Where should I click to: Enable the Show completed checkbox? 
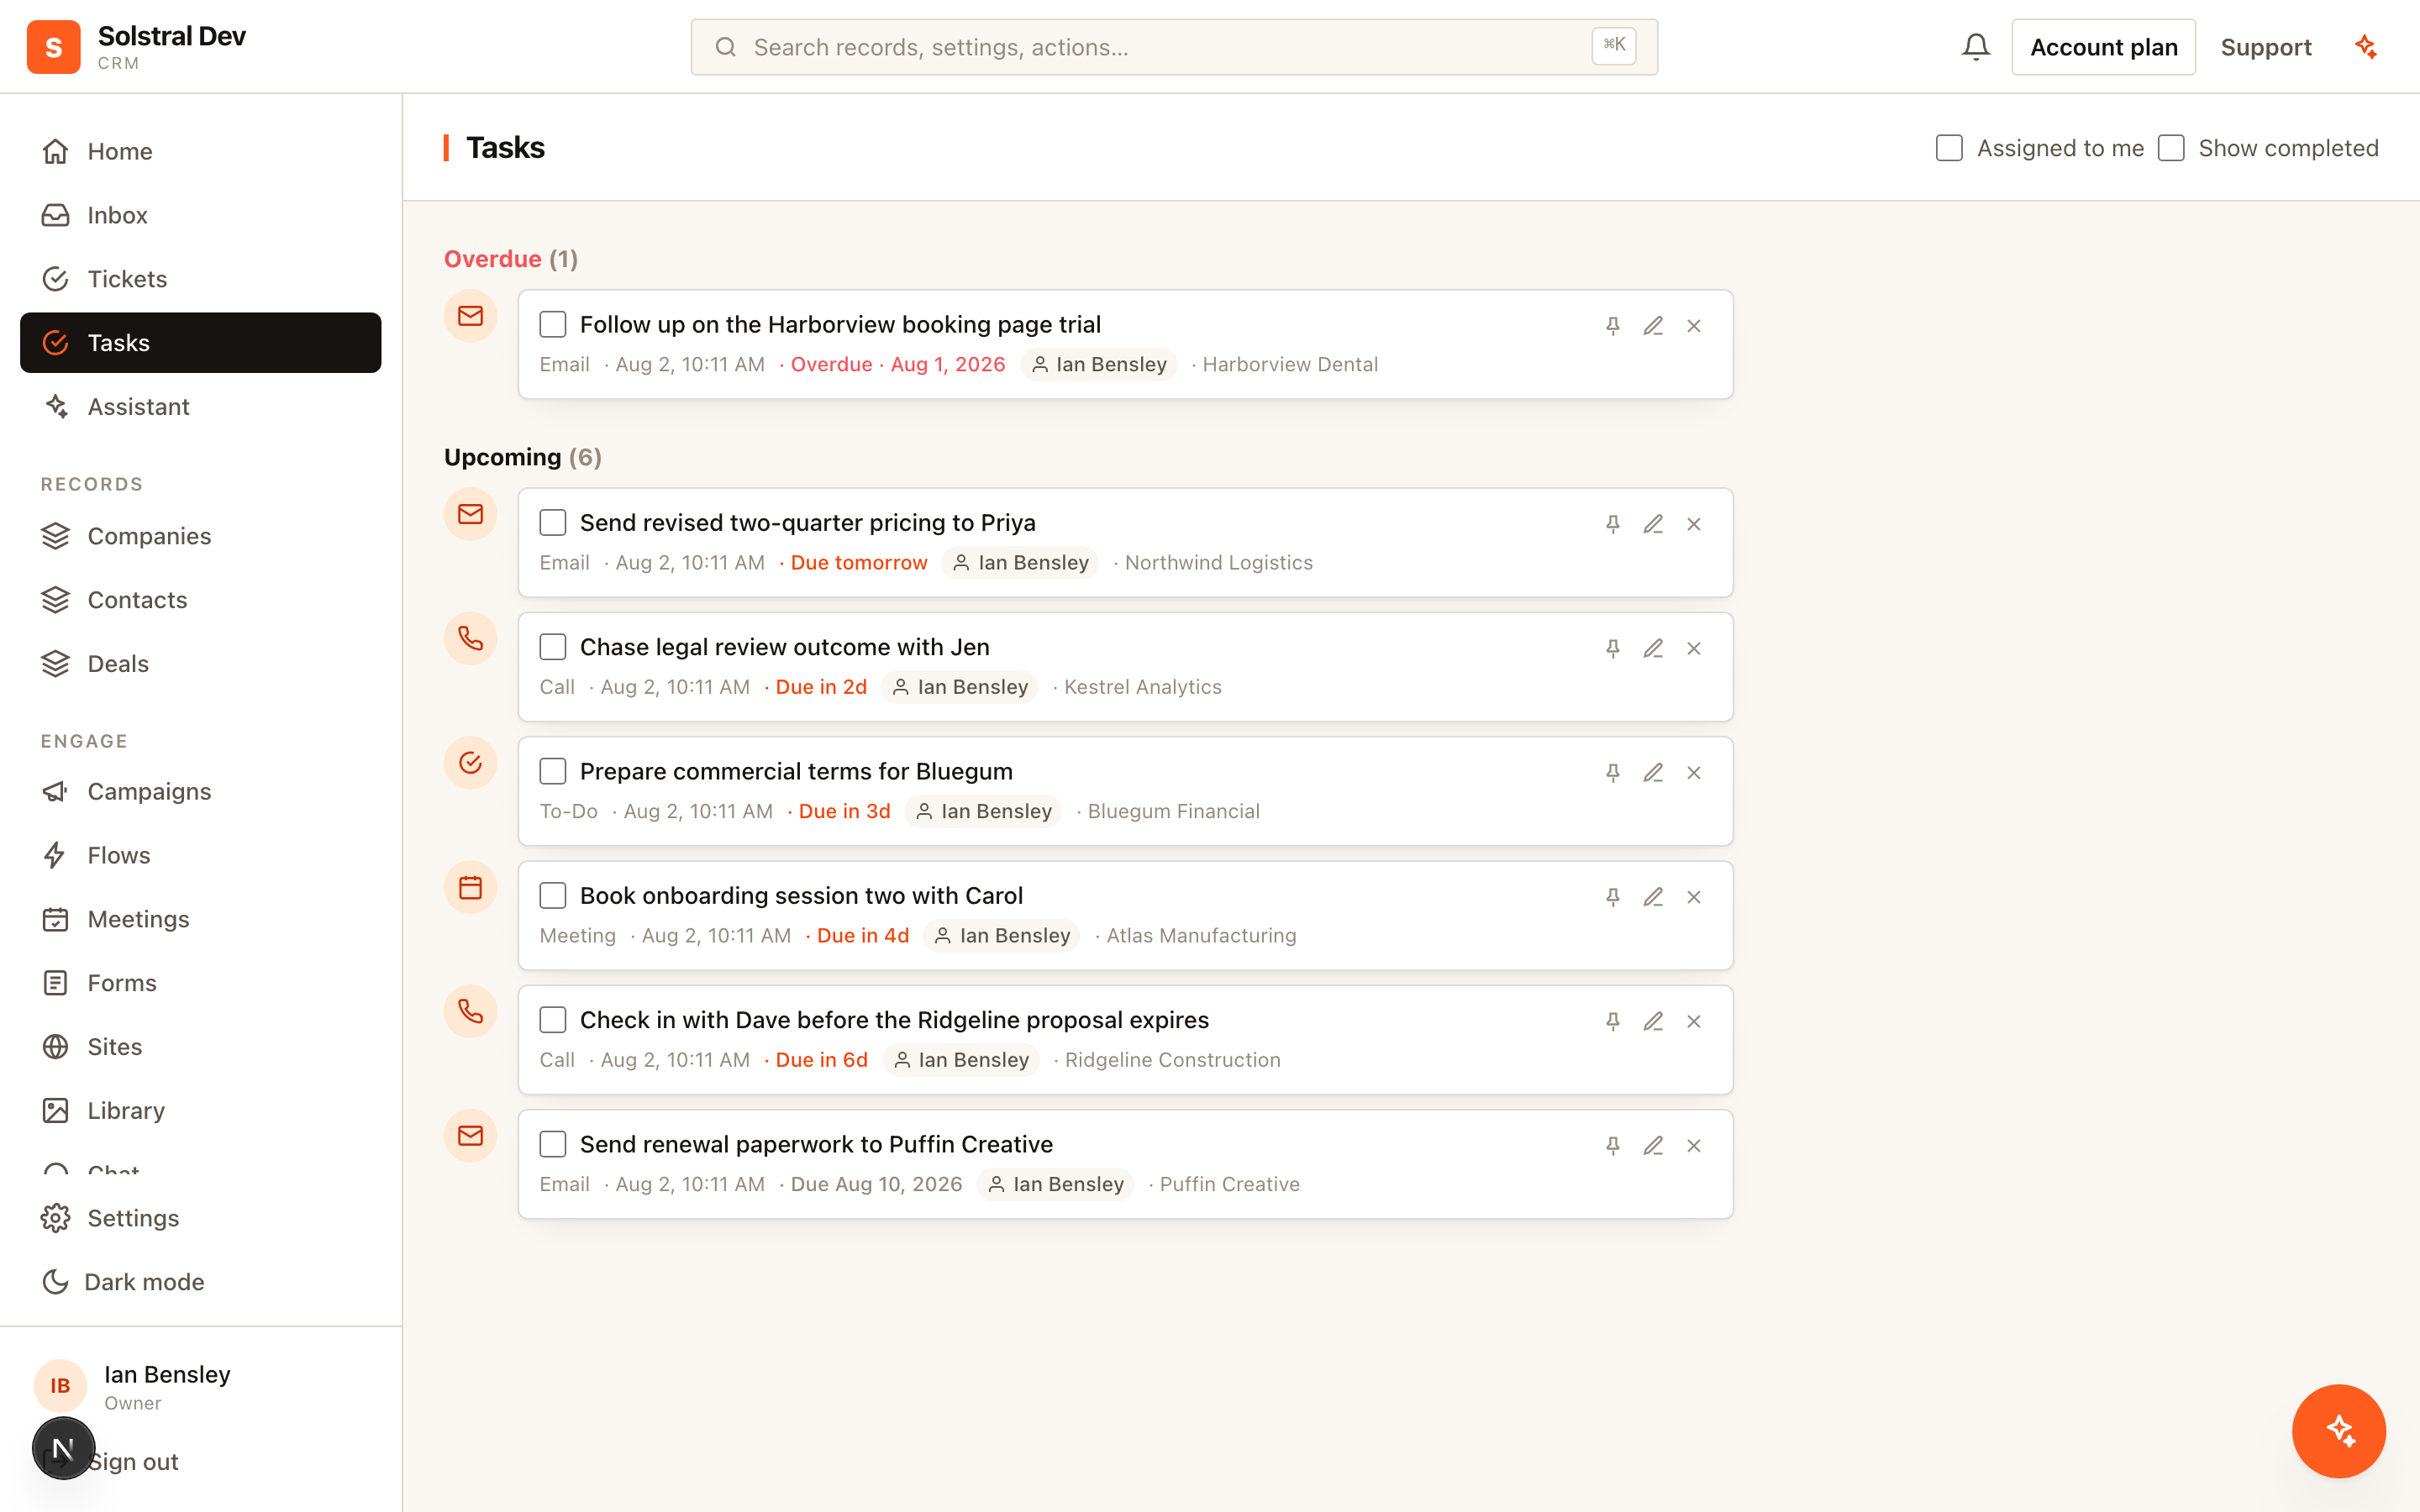click(x=2171, y=148)
